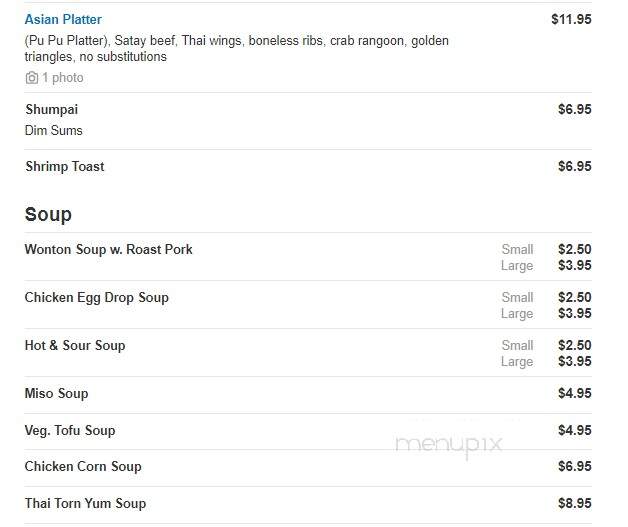
Task: Click the menupix watermark logo
Action: click(449, 445)
